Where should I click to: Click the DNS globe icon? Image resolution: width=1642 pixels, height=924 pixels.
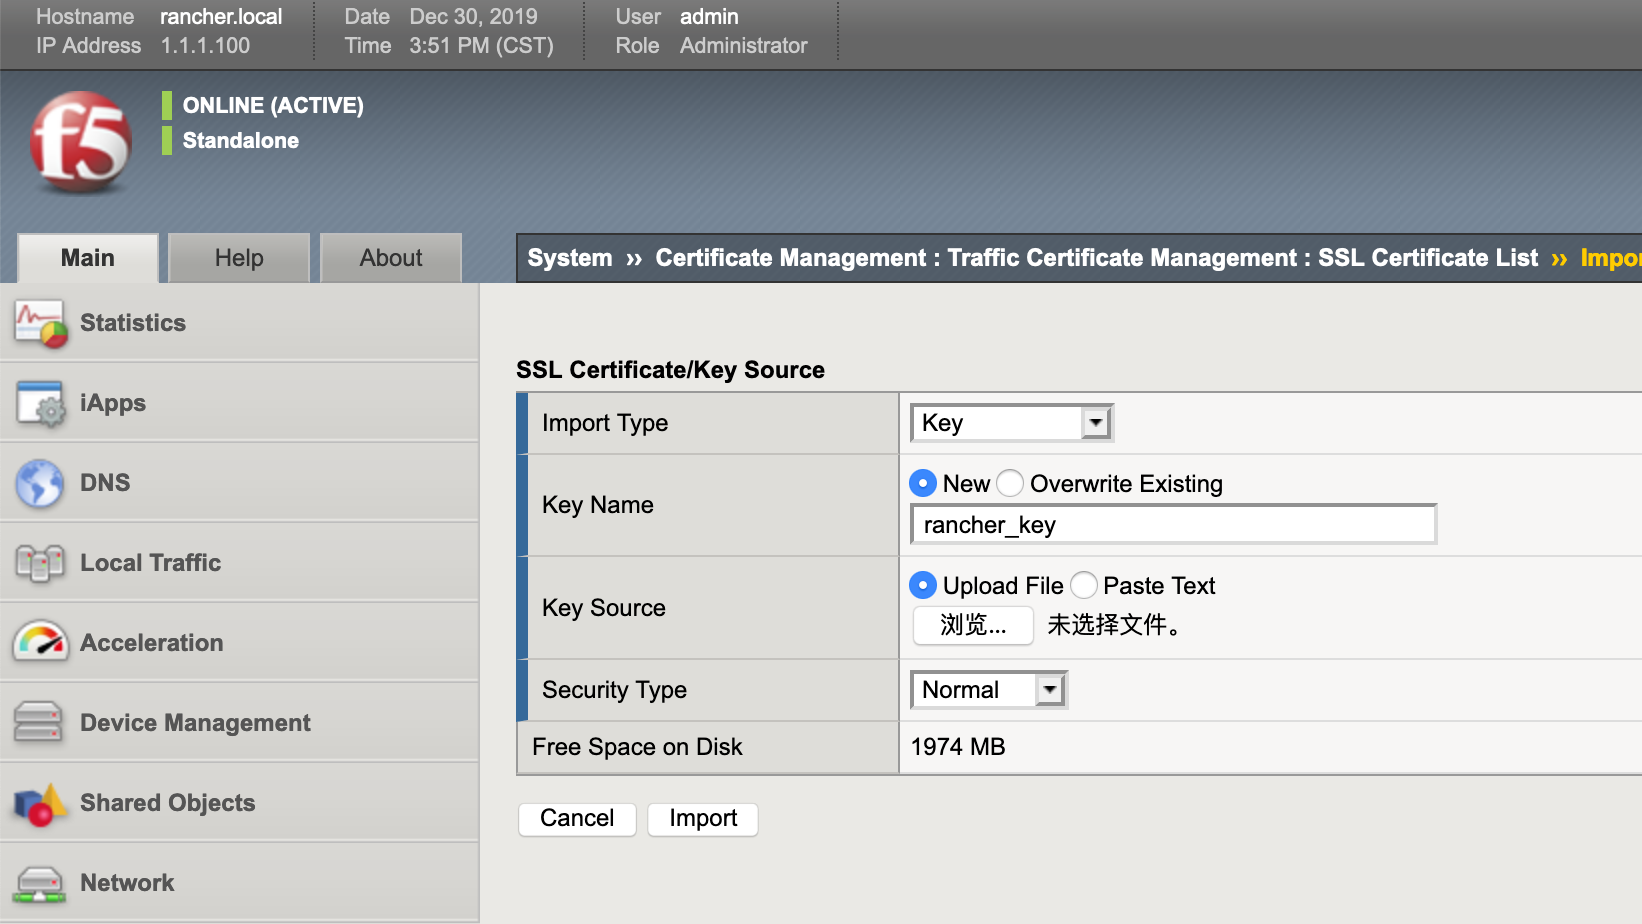pos(40,483)
